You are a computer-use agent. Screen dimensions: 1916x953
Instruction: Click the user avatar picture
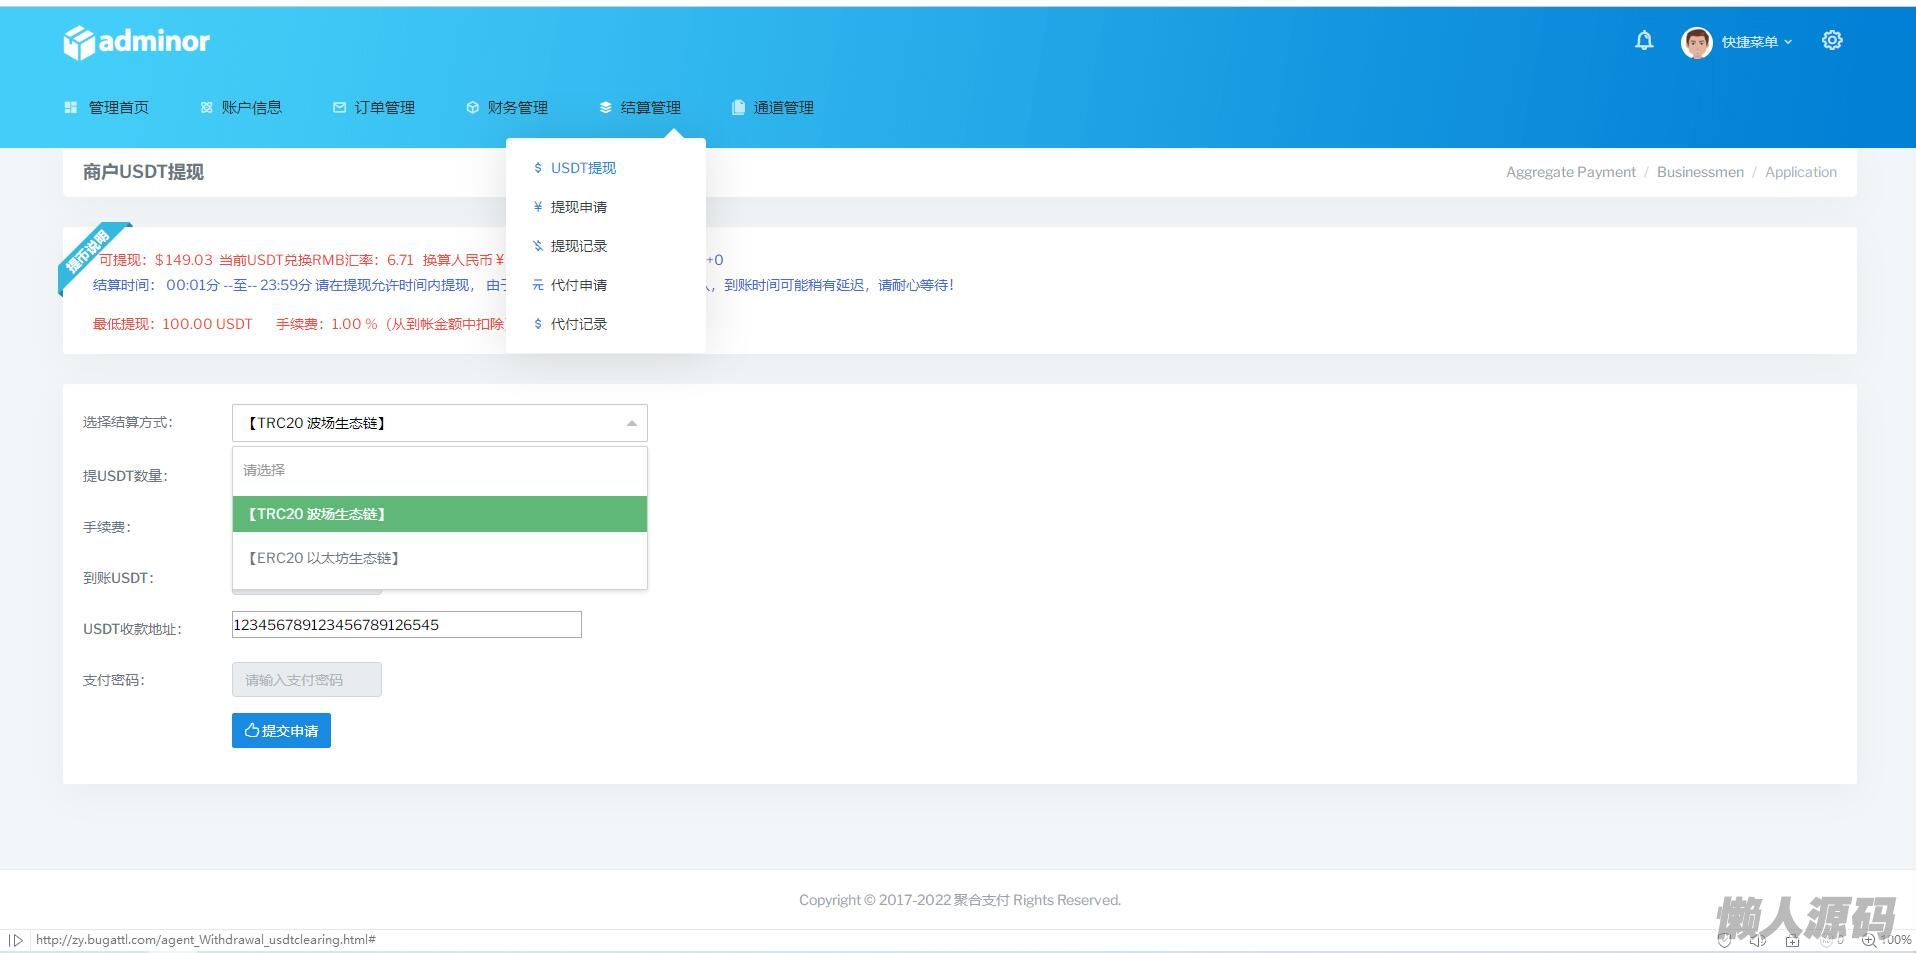(x=1696, y=42)
